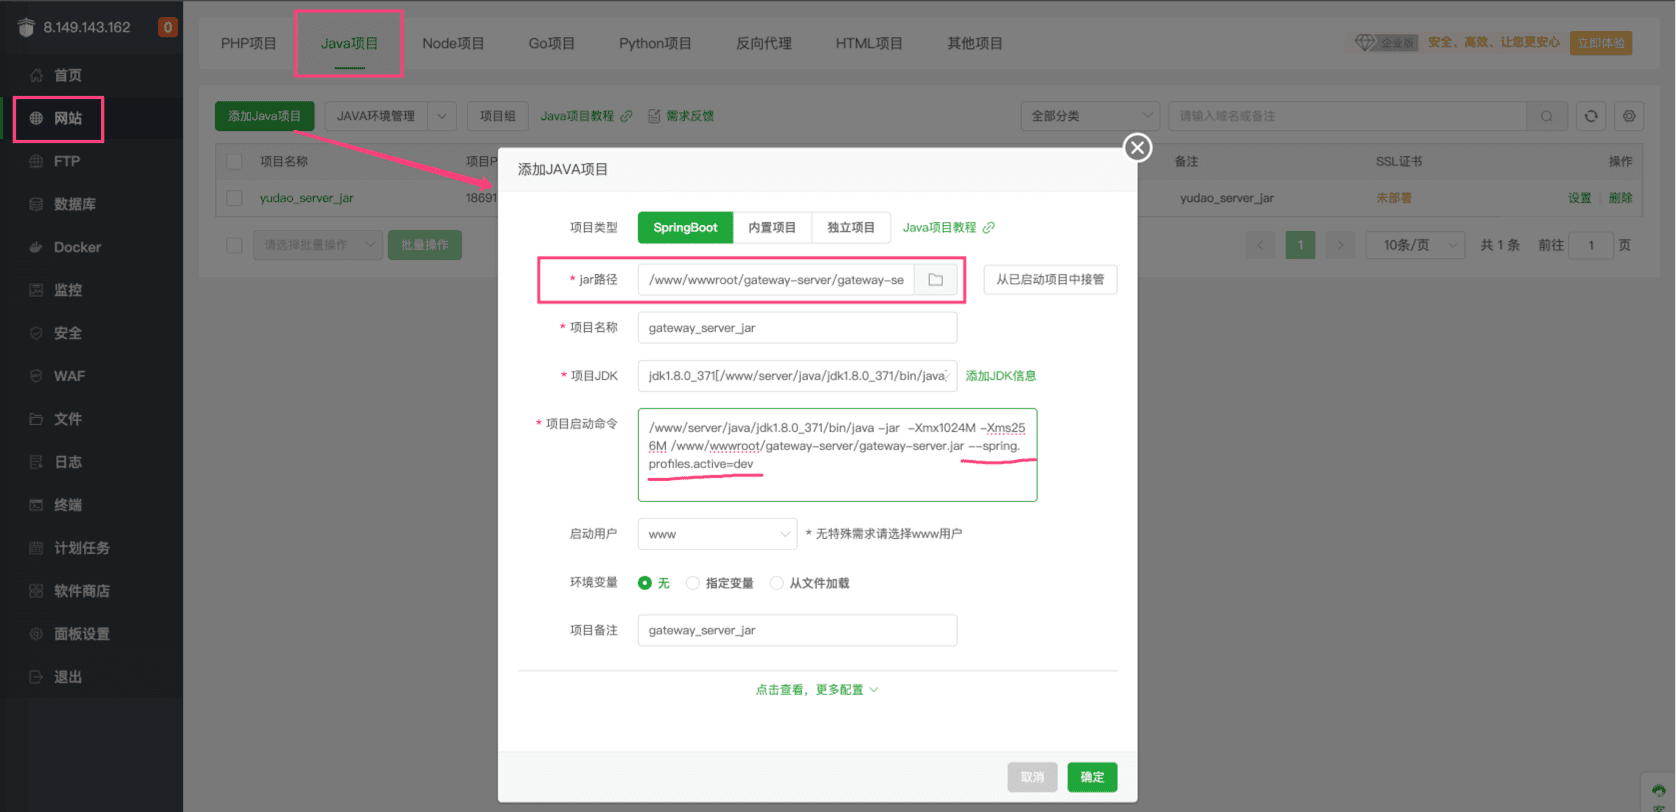Open the 项目JDK dropdown
This screenshot has width=1676, height=812.
[x=797, y=376]
